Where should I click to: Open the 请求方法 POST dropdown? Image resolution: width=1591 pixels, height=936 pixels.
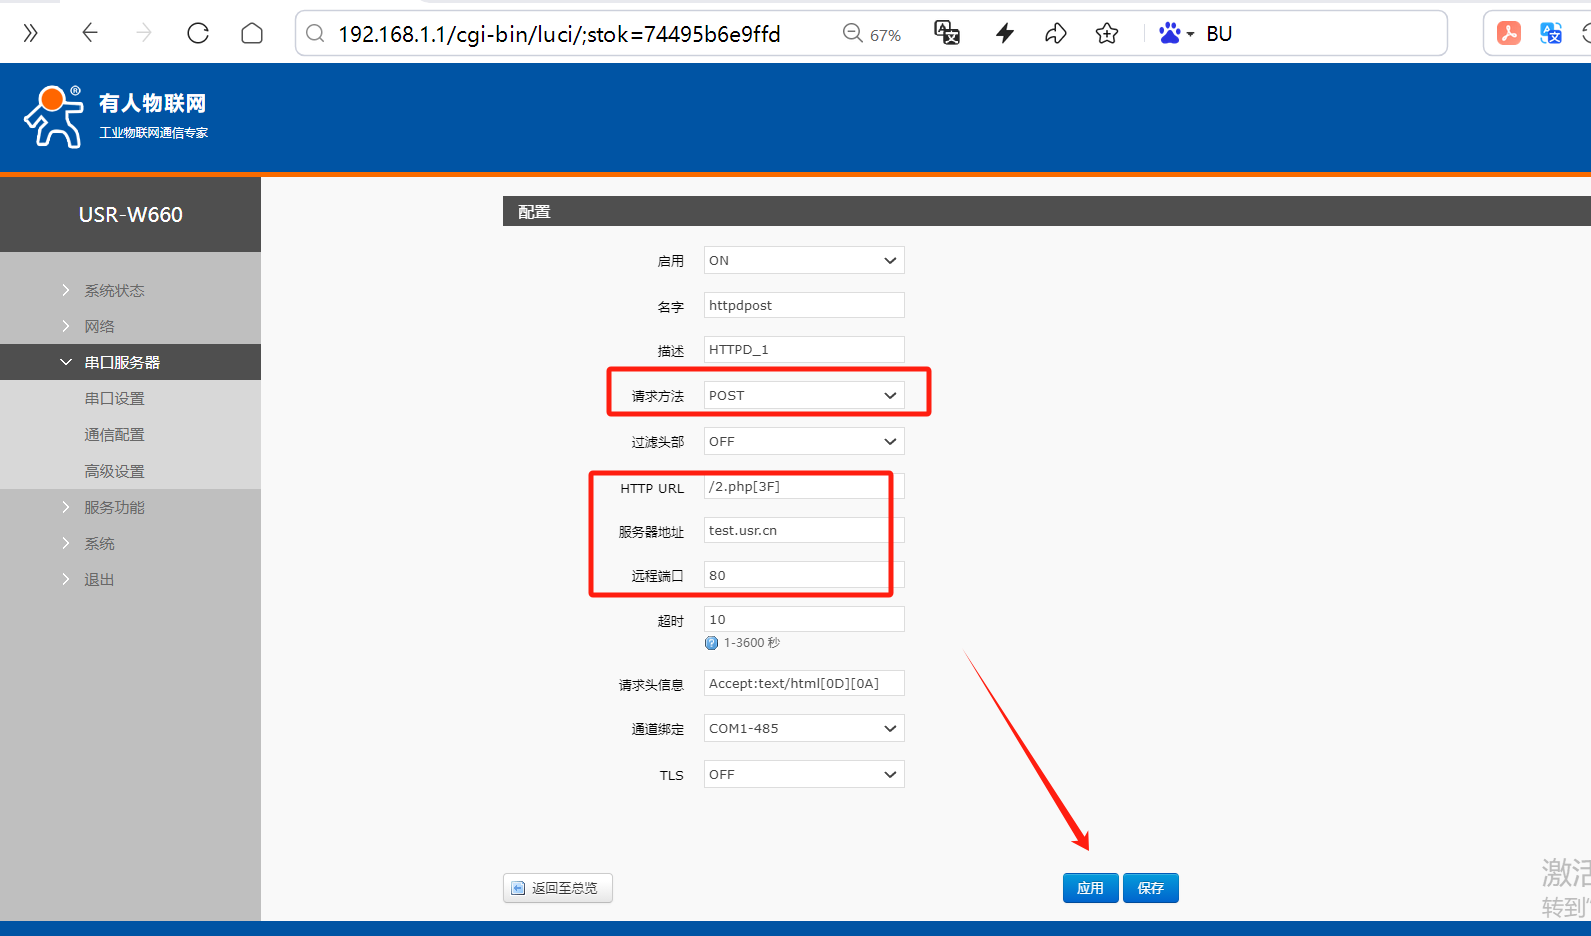[803, 395]
